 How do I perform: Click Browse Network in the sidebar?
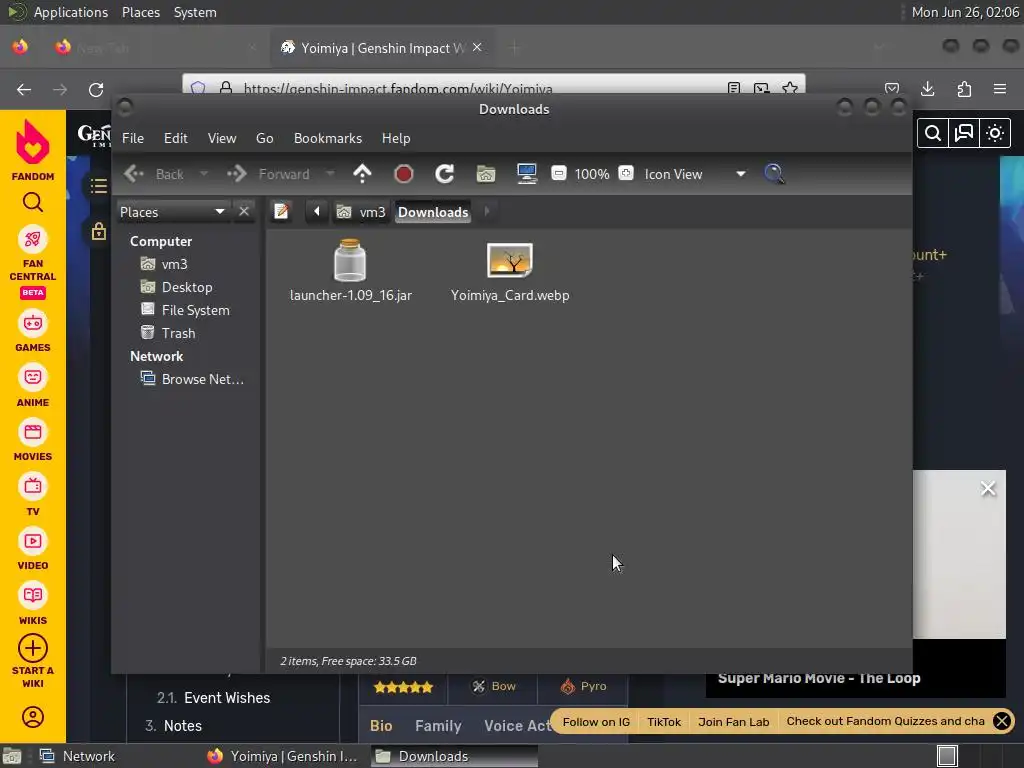[192, 379]
